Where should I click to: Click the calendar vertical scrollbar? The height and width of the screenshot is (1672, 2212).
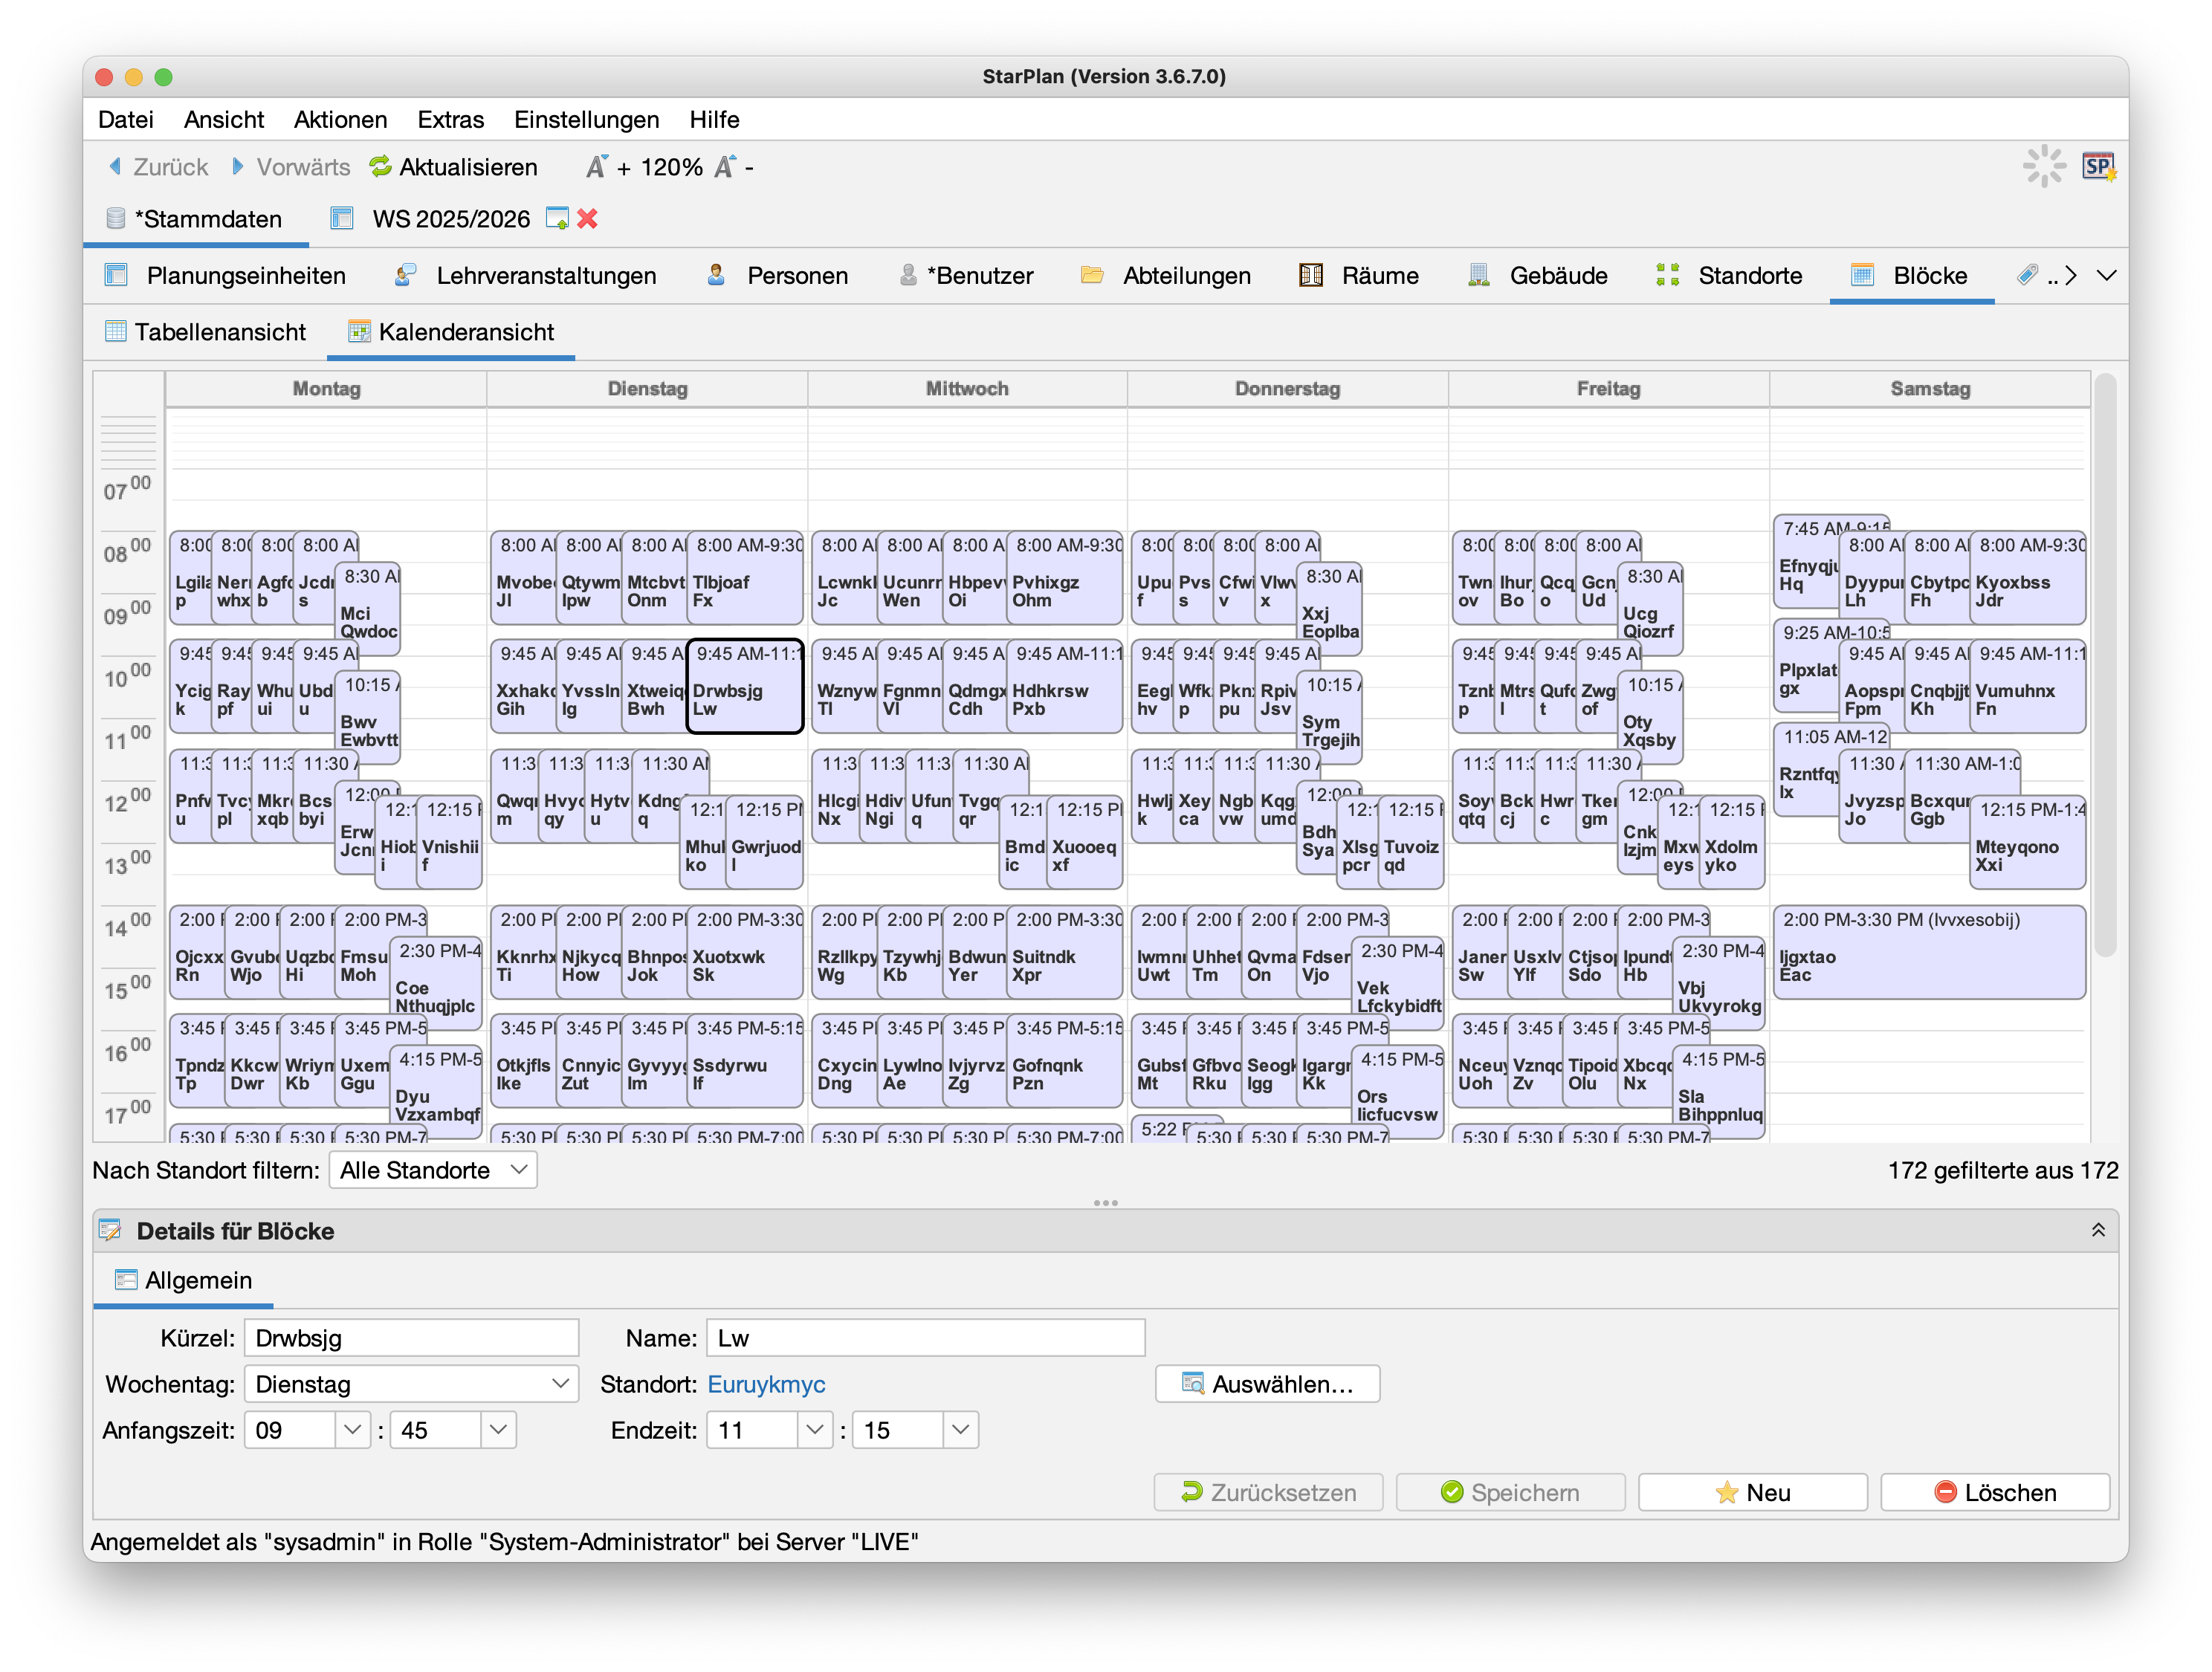click(x=2105, y=665)
